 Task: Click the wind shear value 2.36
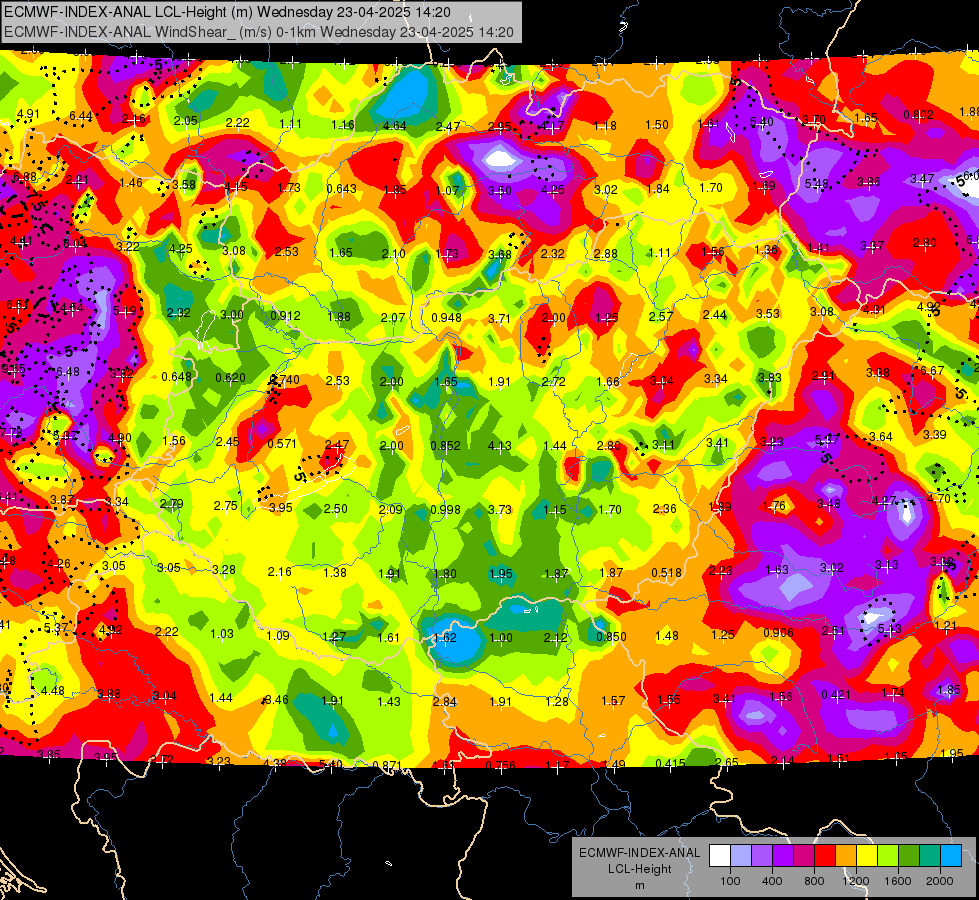[664, 509]
